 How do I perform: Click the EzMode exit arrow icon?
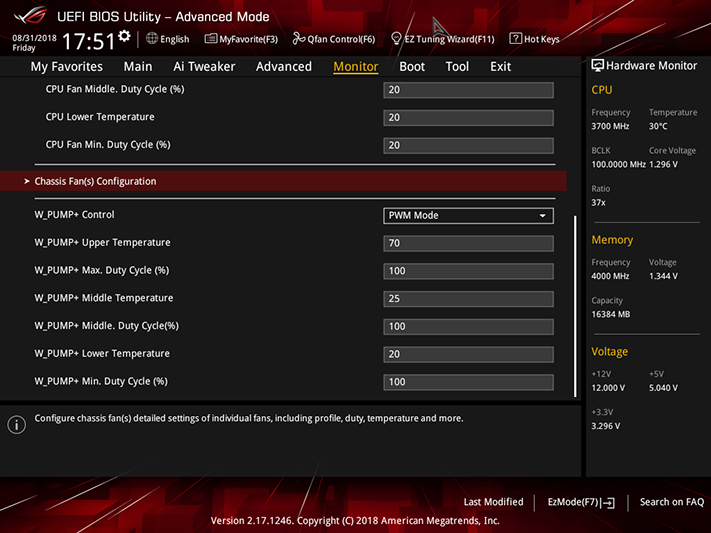click(x=609, y=503)
